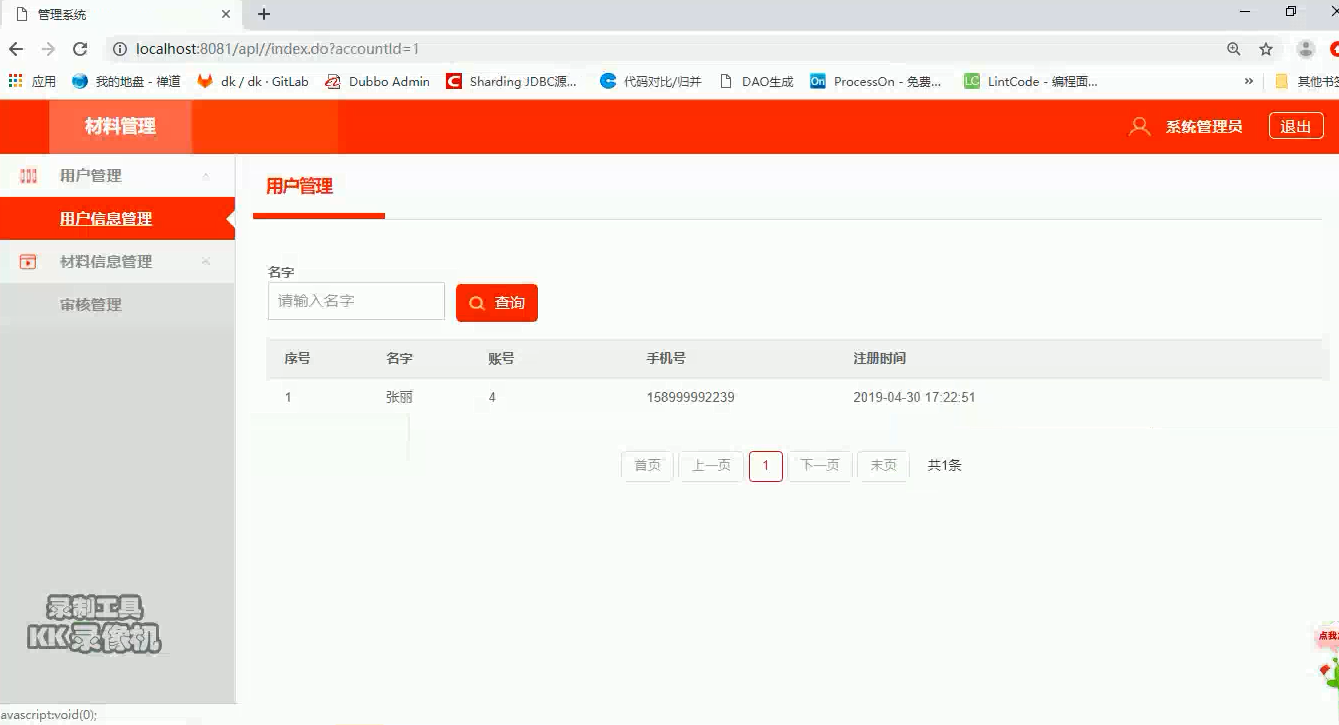This screenshot has height=725, width=1339.
Task: Click the browser forward arrow
Action: [x=48, y=49]
